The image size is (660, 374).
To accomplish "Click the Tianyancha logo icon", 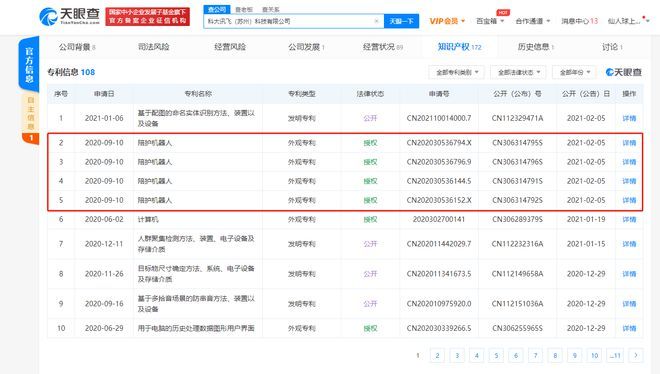I will point(48,16).
